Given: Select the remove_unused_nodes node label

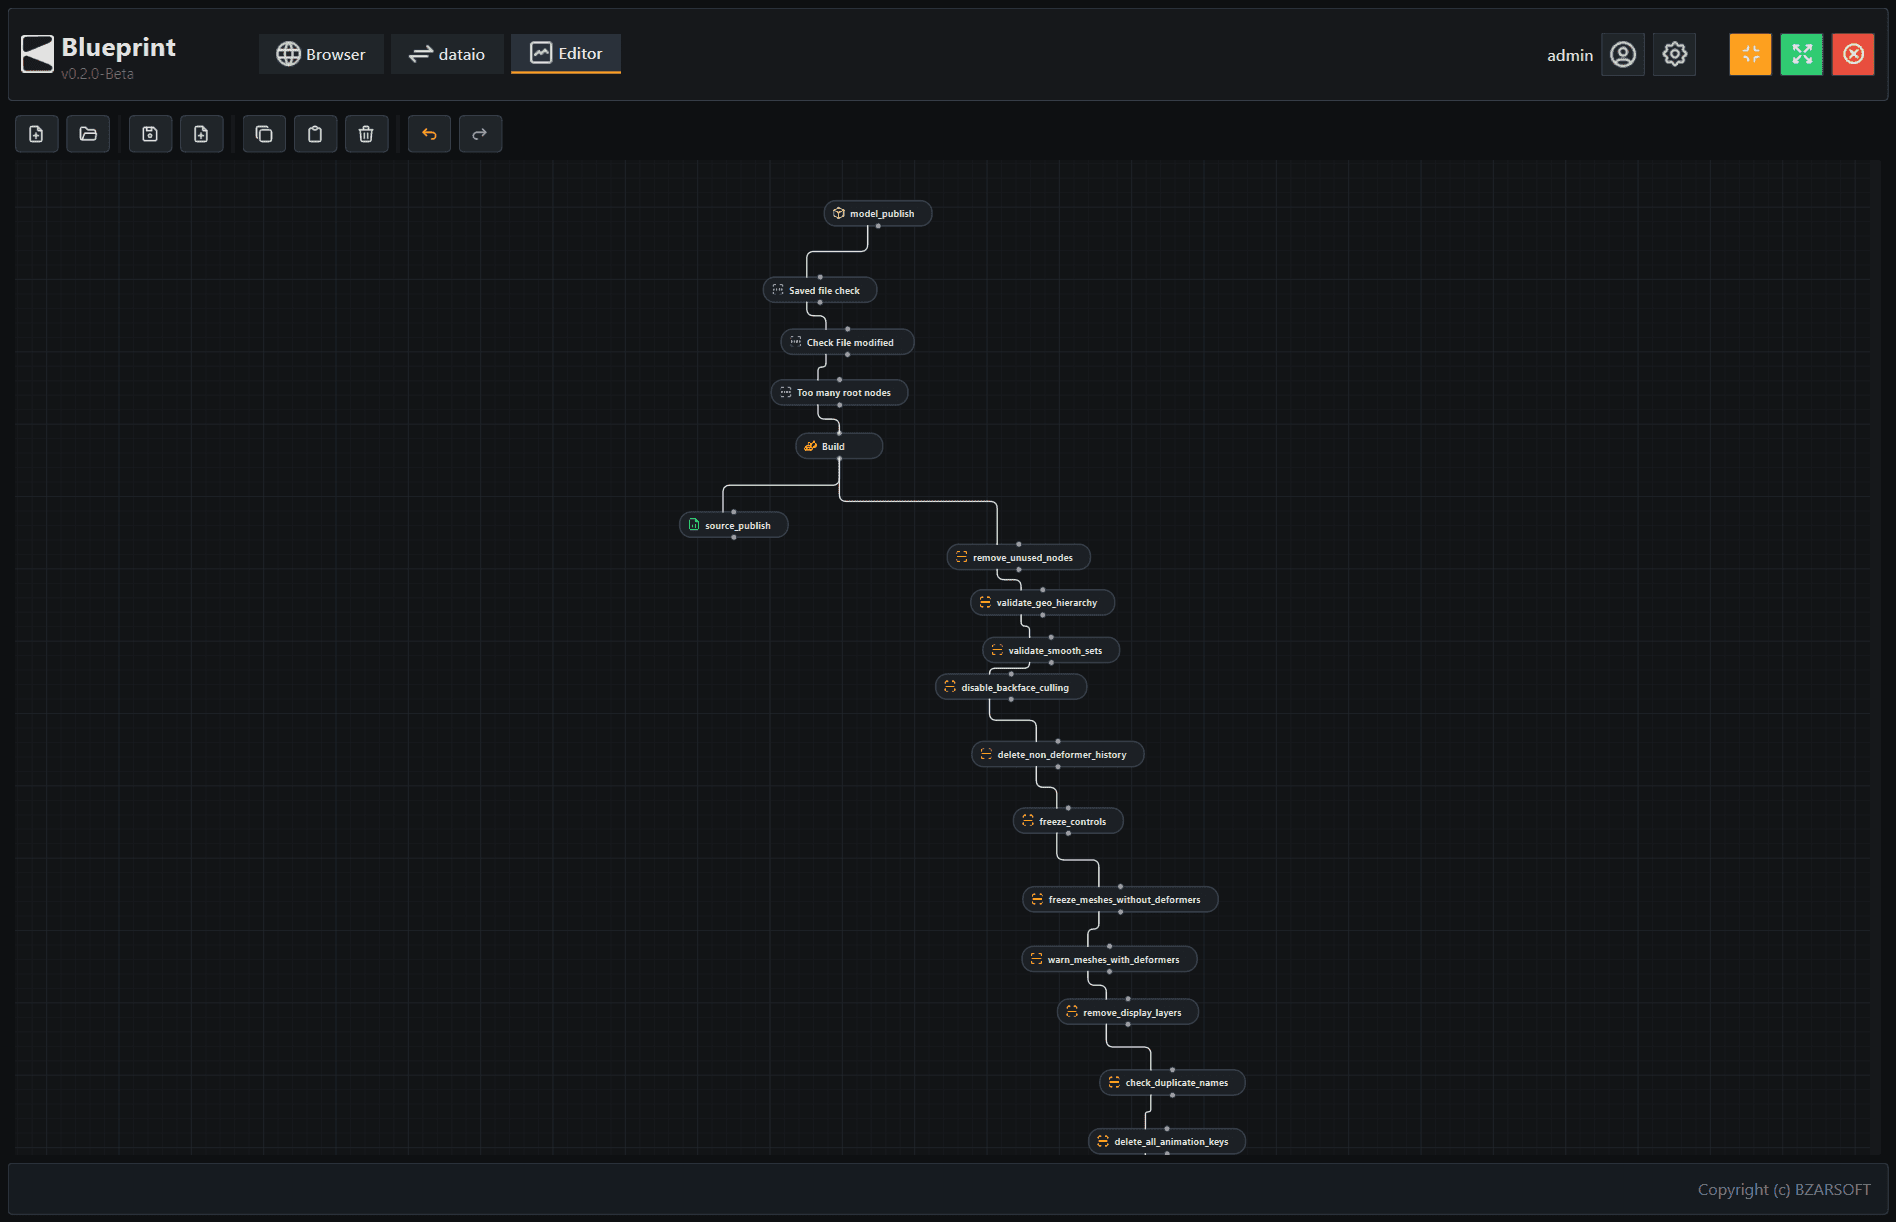Looking at the screenshot, I should (1022, 558).
